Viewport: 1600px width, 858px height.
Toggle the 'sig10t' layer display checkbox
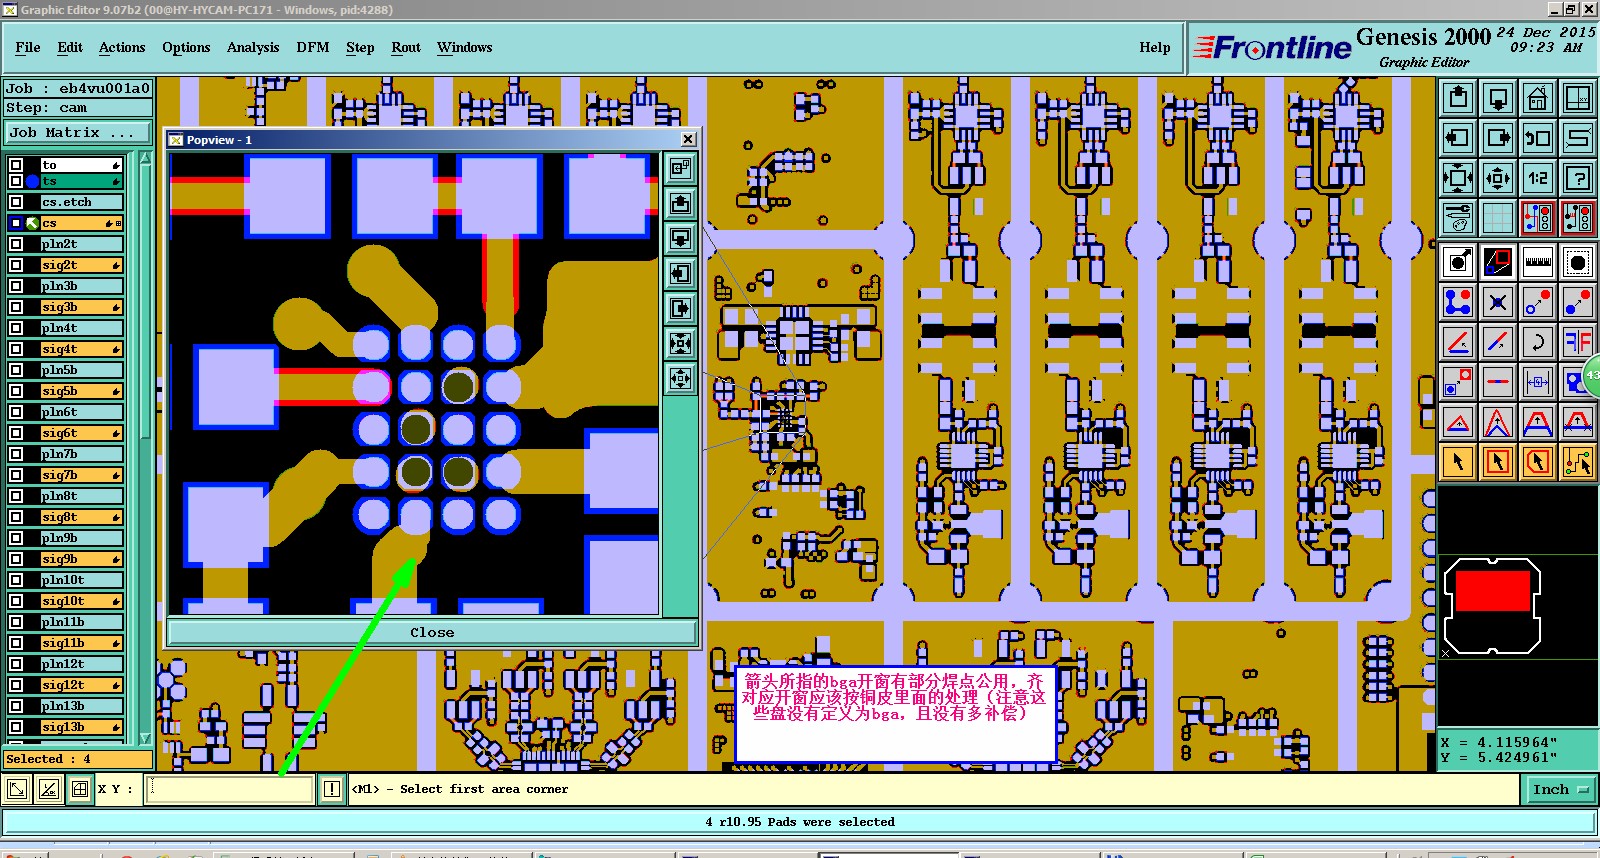(16, 601)
